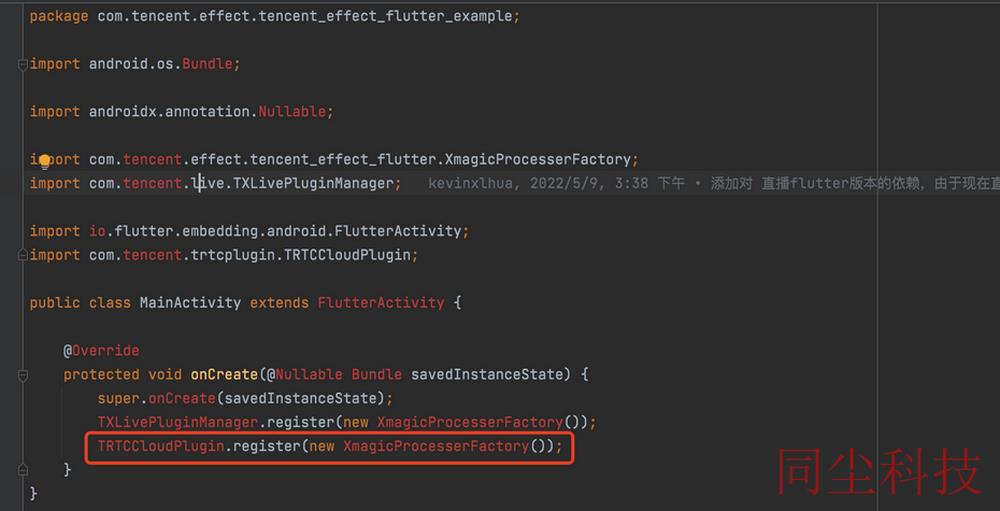
Task: Click fold end marker beside TRTCCloudPlugin import
Action: pos(23,255)
